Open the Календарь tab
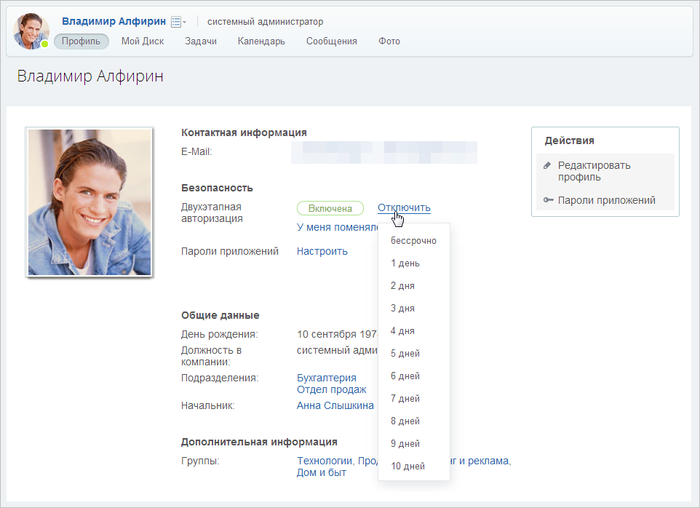This screenshot has height=508, width=700. (261, 41)
